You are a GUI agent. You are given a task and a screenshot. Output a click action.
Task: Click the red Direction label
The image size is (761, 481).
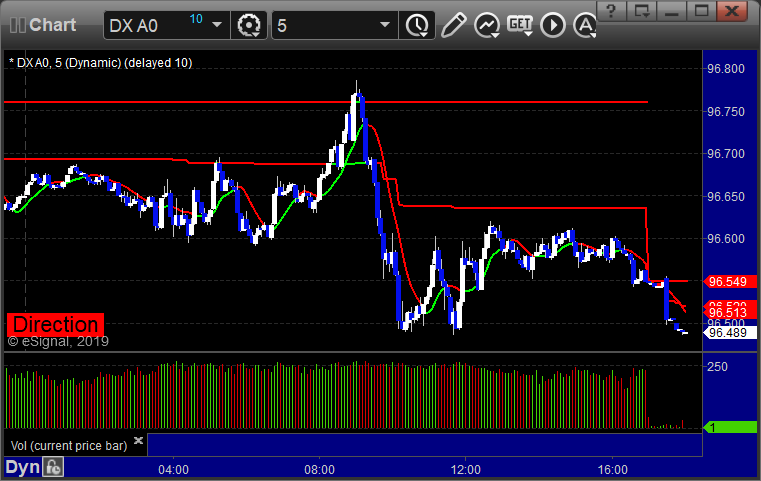point(55,324)
